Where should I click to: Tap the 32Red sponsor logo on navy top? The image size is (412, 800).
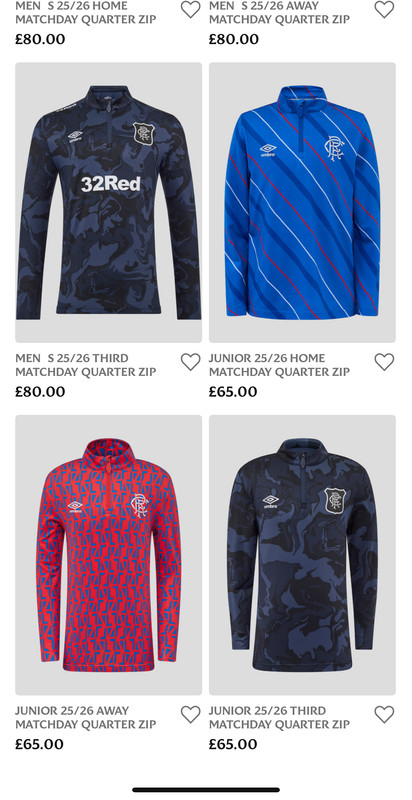point(111,184)
